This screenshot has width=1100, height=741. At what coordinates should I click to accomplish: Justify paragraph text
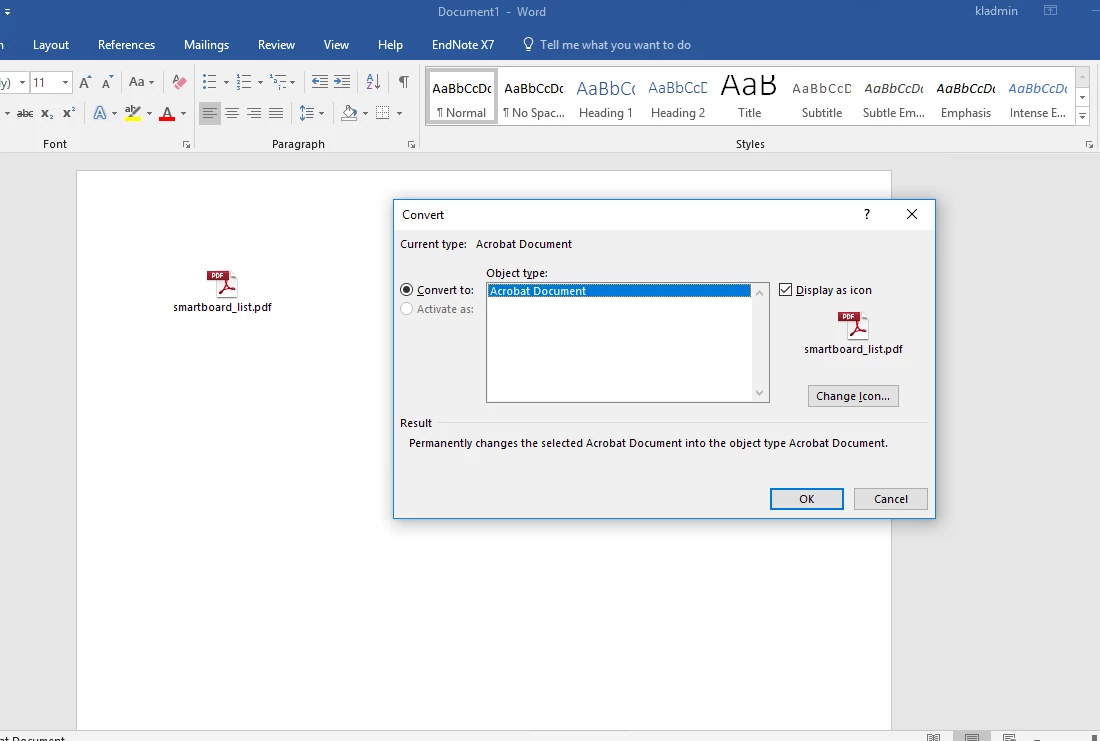(276, 113)
